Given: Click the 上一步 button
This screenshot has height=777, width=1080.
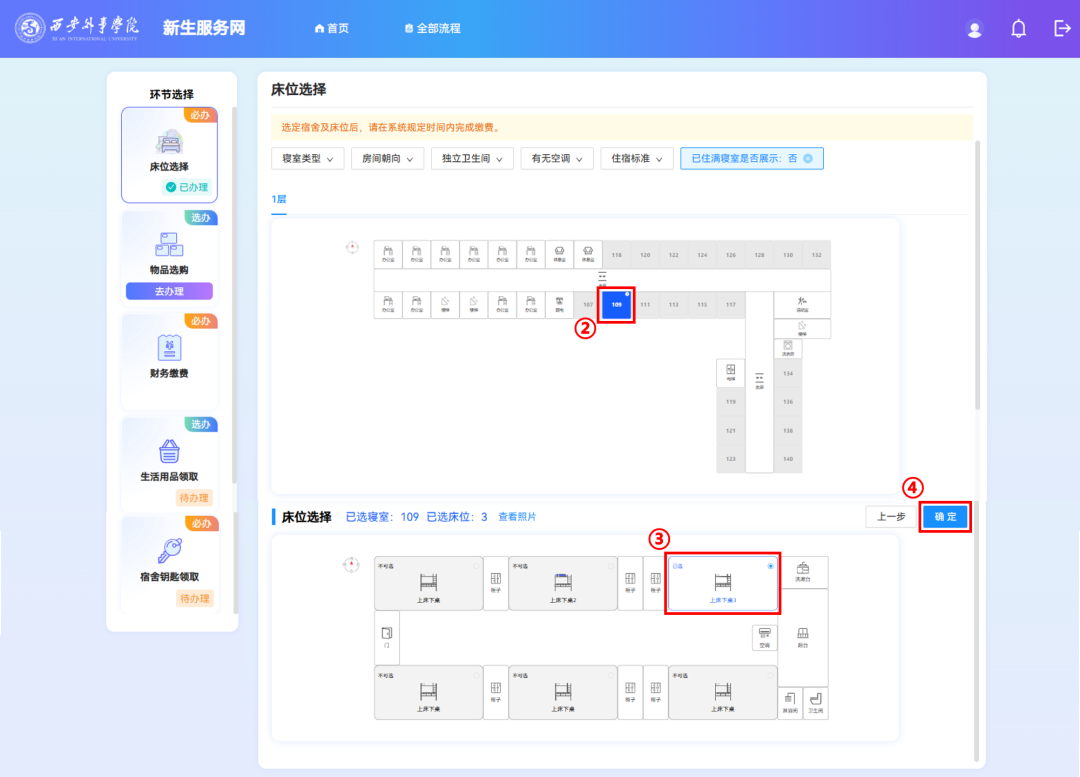Looking at the screenshot, I should [x=891, y=517].
